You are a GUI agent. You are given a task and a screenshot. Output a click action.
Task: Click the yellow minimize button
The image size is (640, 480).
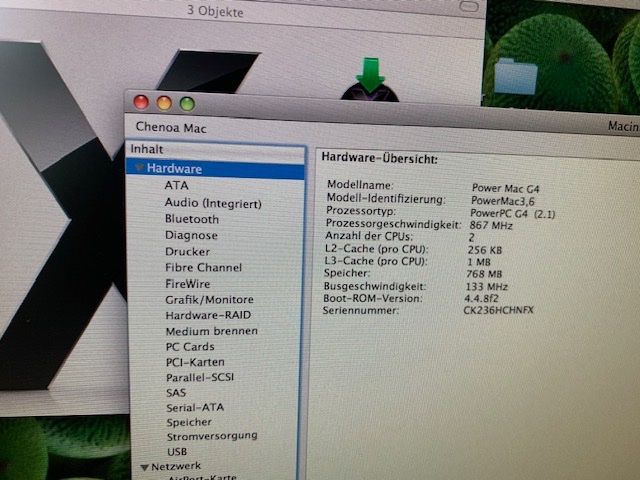(164, 103)
